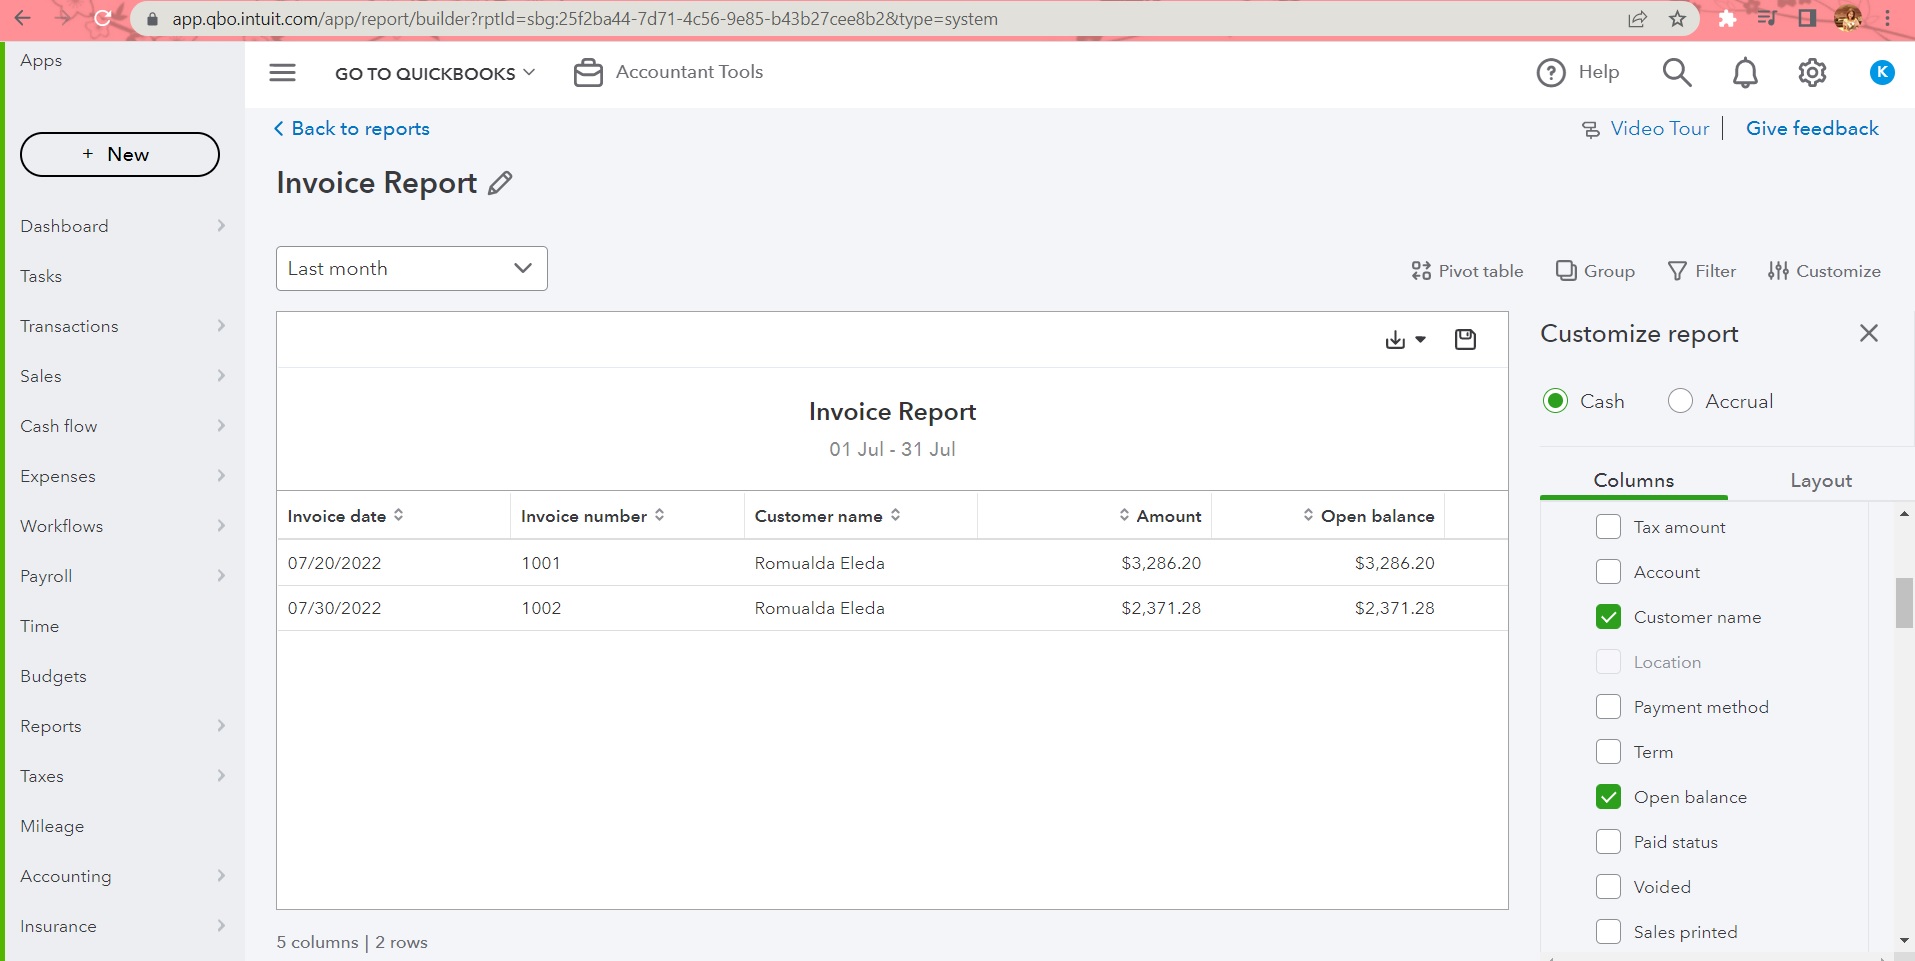The image size is (1915, 961).
Task: Select the Accrual accounting method
Action: click(x=1680, y=401)
